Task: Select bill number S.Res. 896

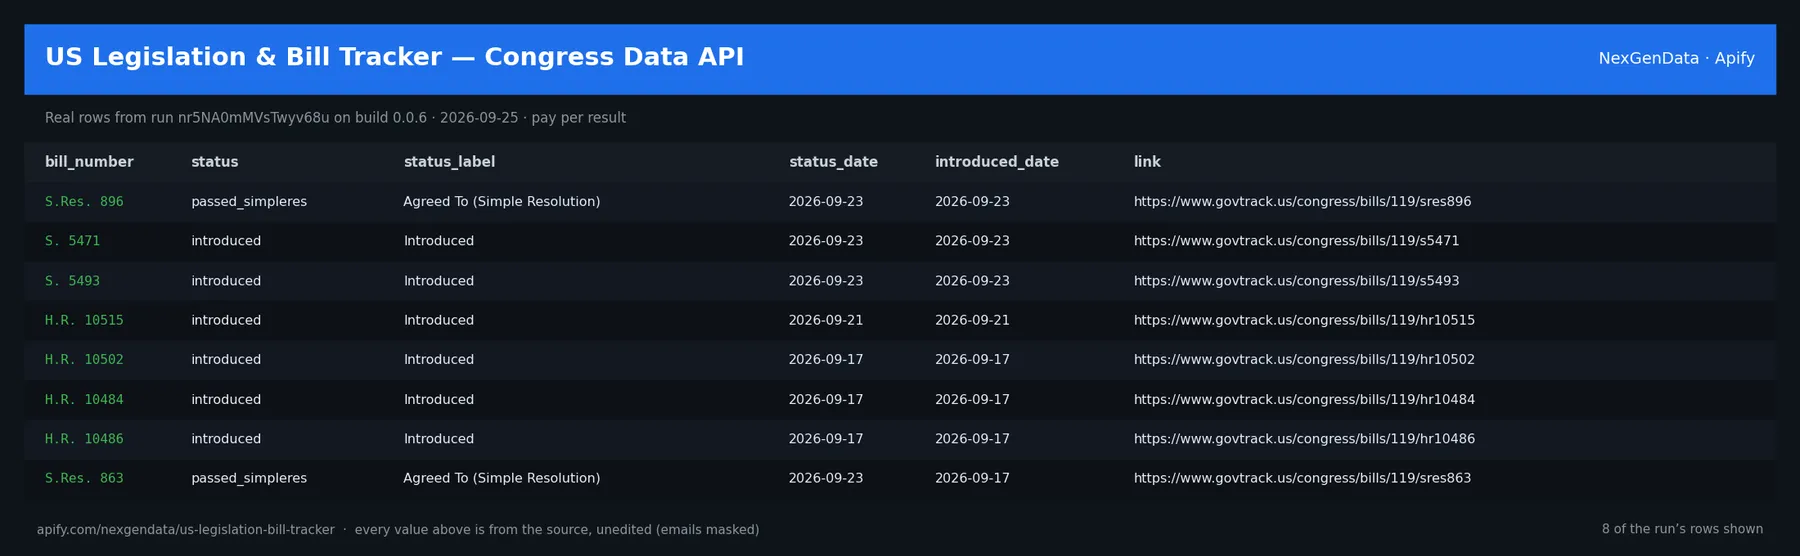Action: [84, 202]
